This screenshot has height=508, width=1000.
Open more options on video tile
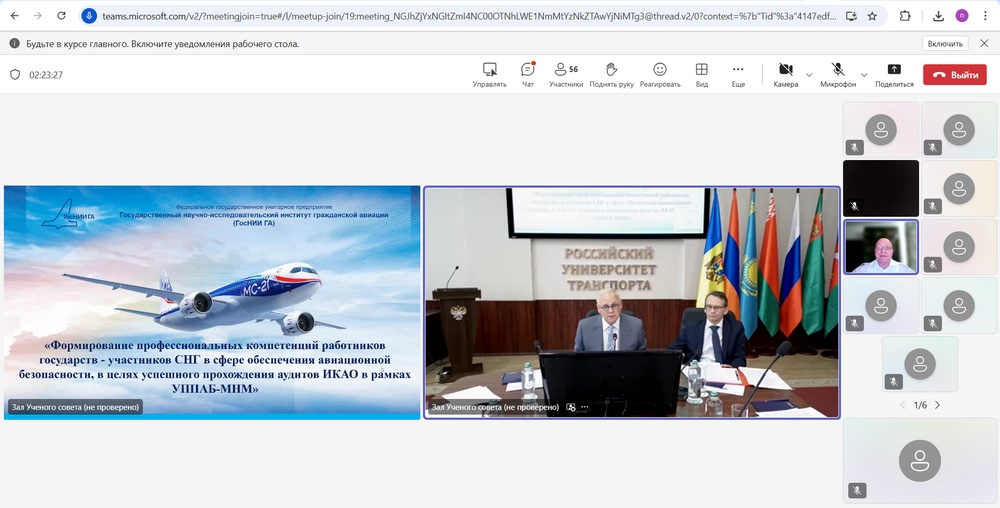click(x=585, y=407)
